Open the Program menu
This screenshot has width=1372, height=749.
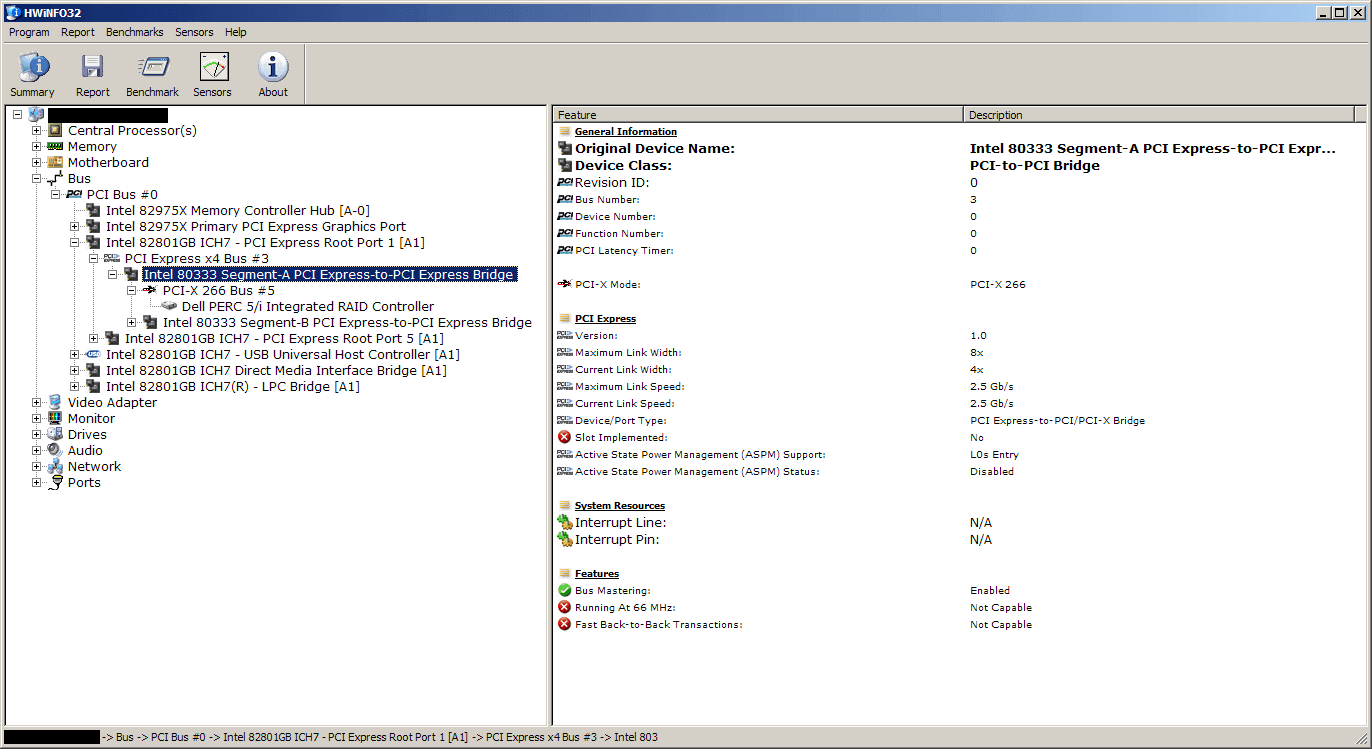coord(29,32)
